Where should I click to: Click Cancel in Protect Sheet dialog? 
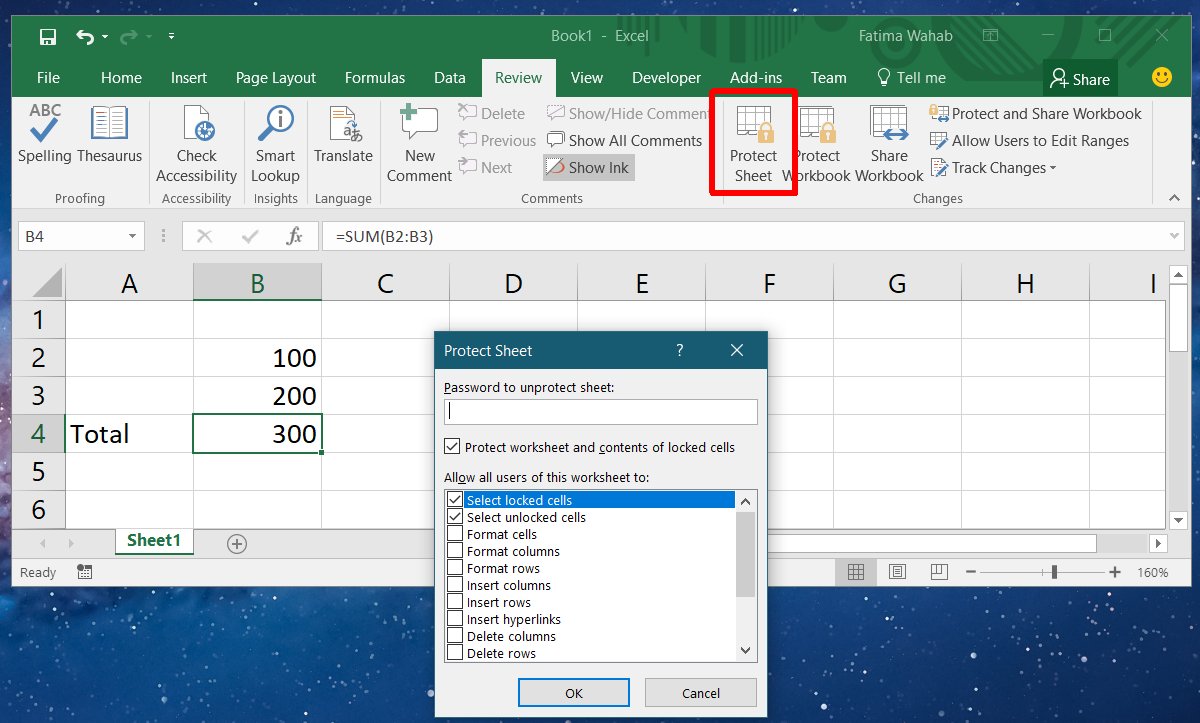[x=700, y=692]
